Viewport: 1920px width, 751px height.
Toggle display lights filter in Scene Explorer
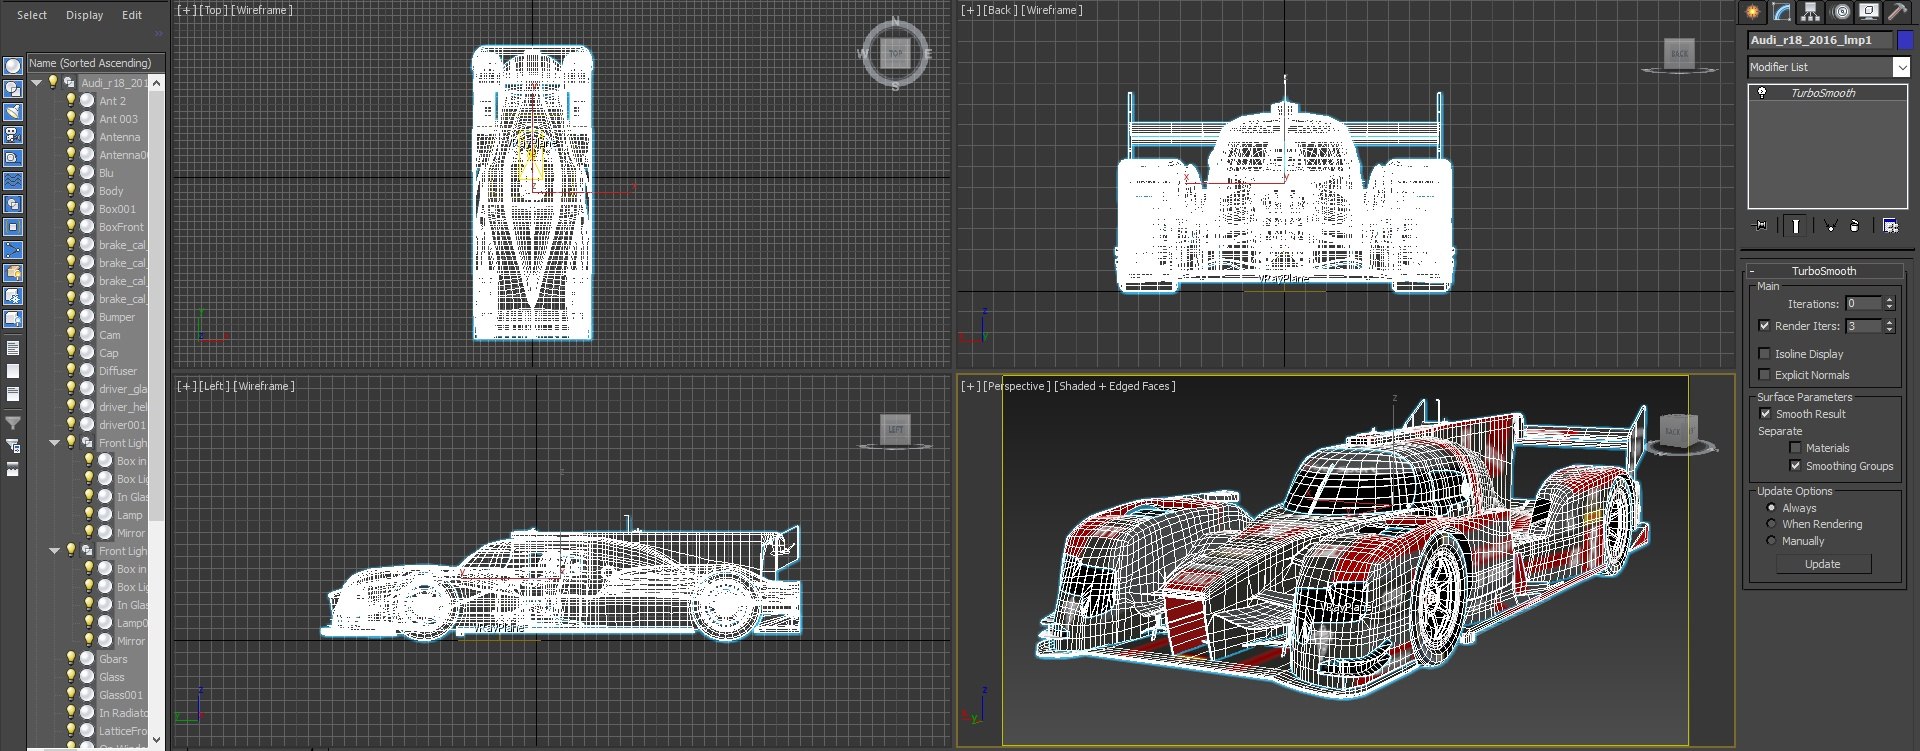tap(13, 112)
